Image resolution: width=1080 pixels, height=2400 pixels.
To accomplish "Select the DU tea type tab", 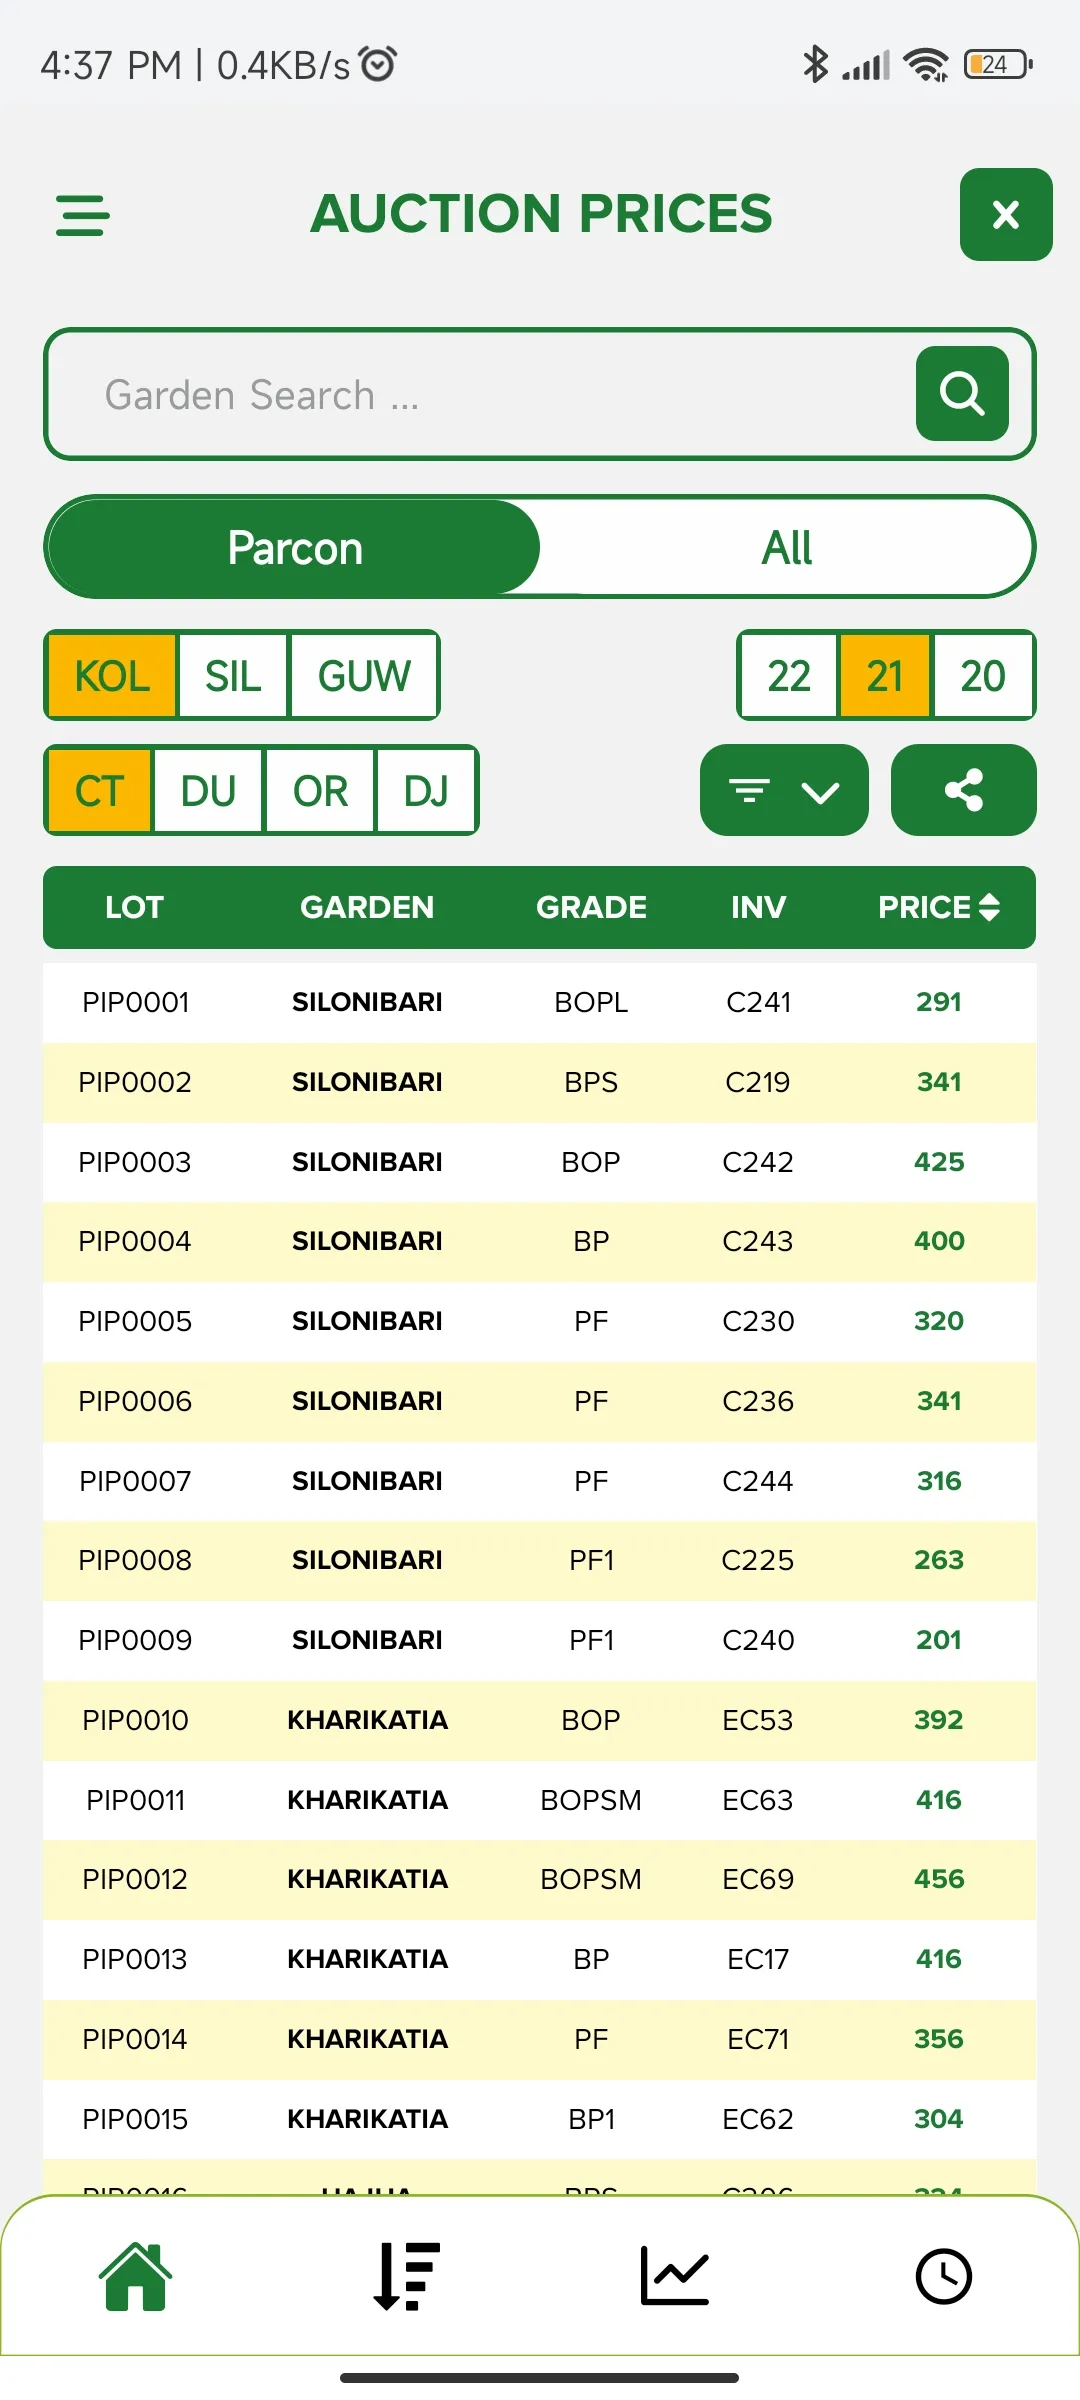I will point(208,791).
